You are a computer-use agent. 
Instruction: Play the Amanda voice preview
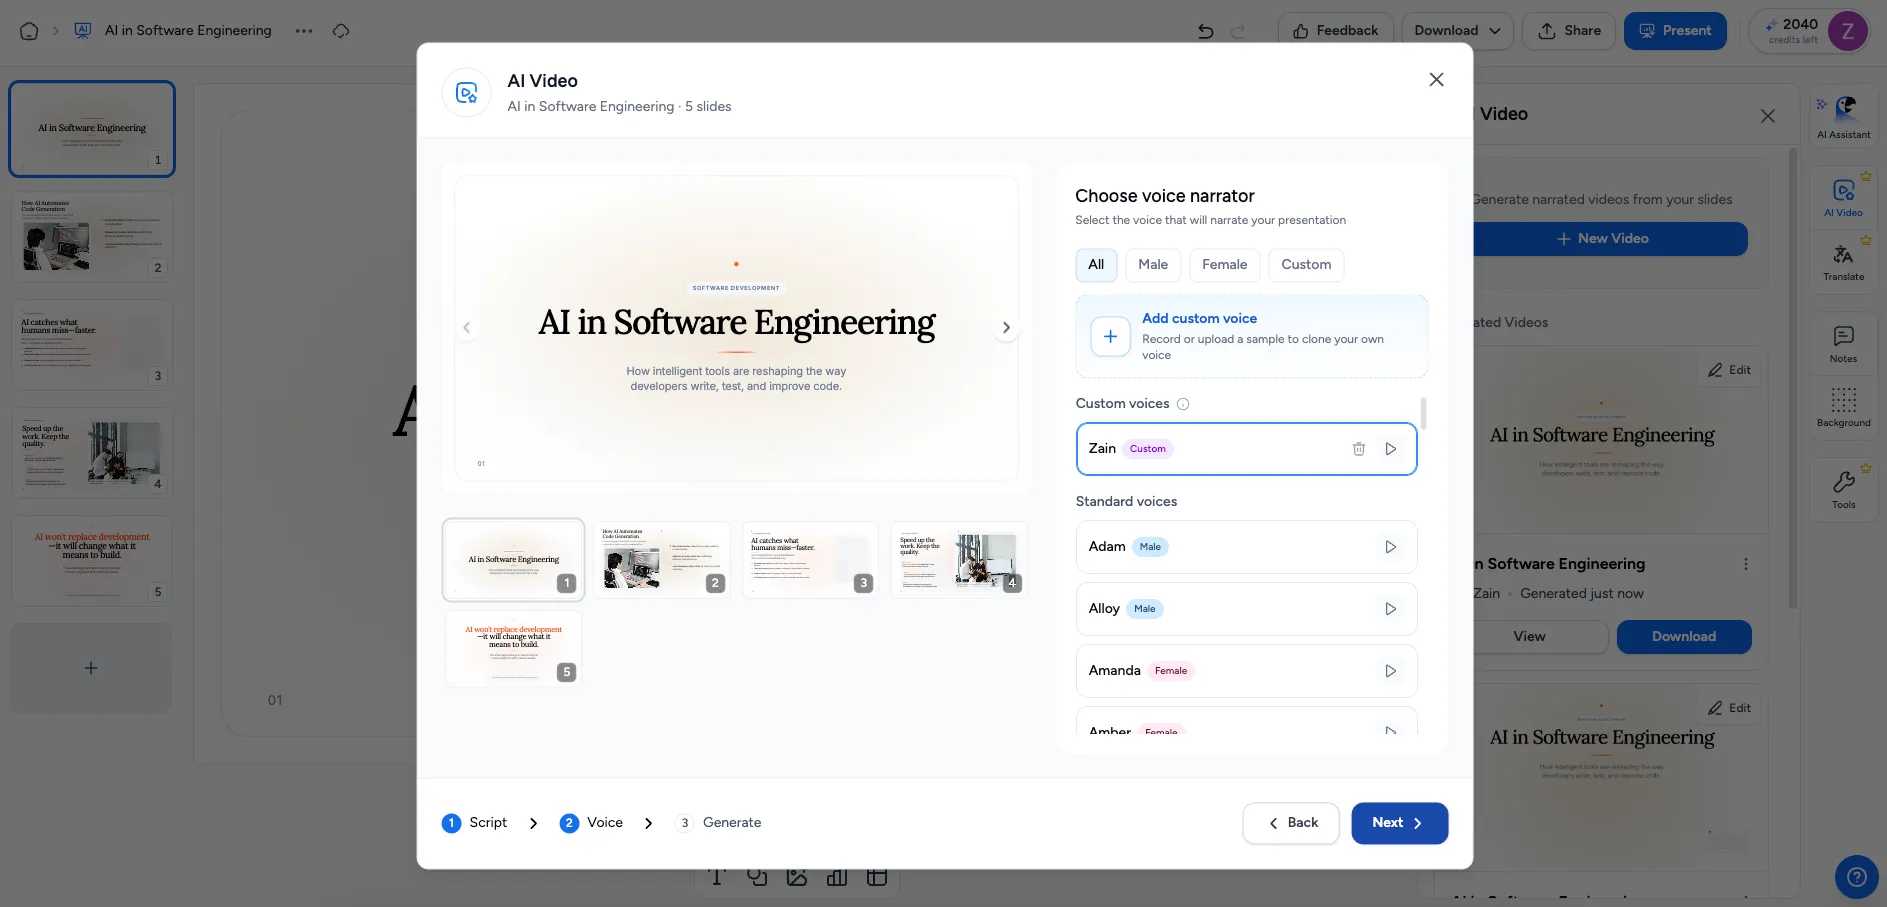[1390, 671]
